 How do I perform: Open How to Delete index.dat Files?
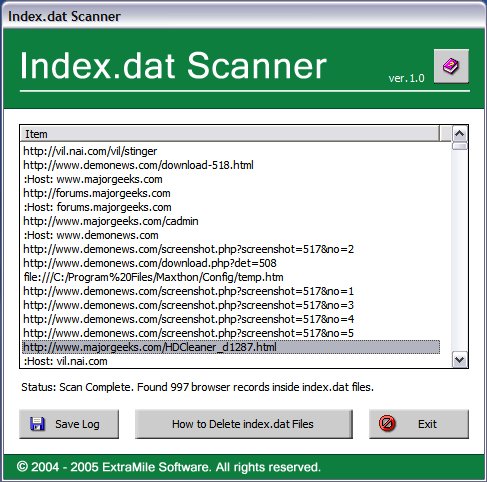(x=244, y=424)
